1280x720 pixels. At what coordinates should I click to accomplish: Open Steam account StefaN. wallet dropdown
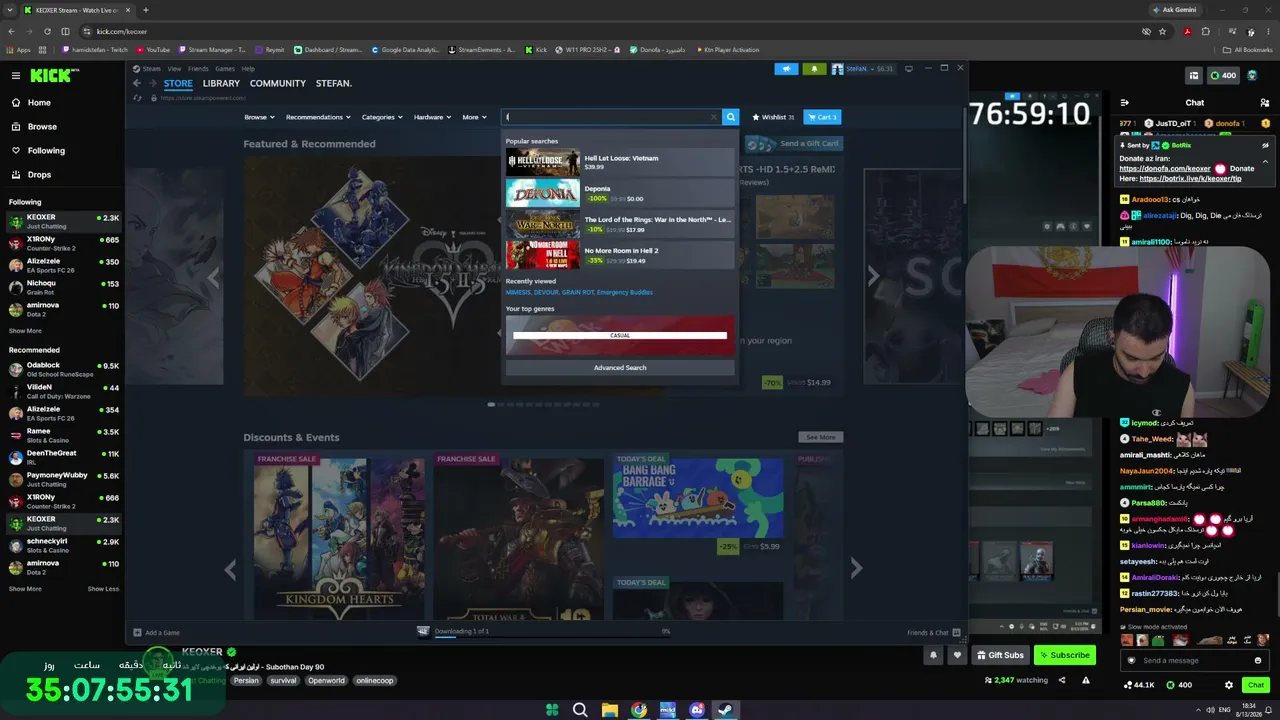862,69
